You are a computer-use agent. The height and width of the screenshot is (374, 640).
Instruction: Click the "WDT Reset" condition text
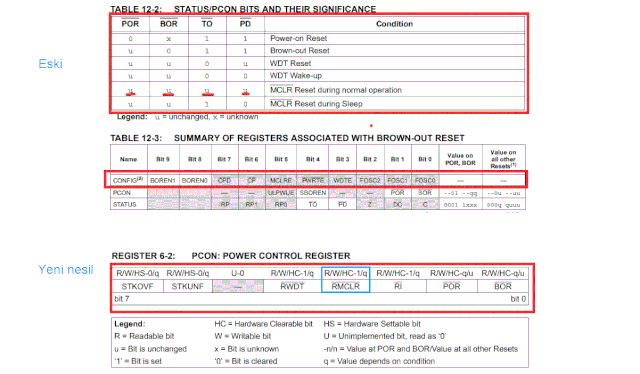290,63
